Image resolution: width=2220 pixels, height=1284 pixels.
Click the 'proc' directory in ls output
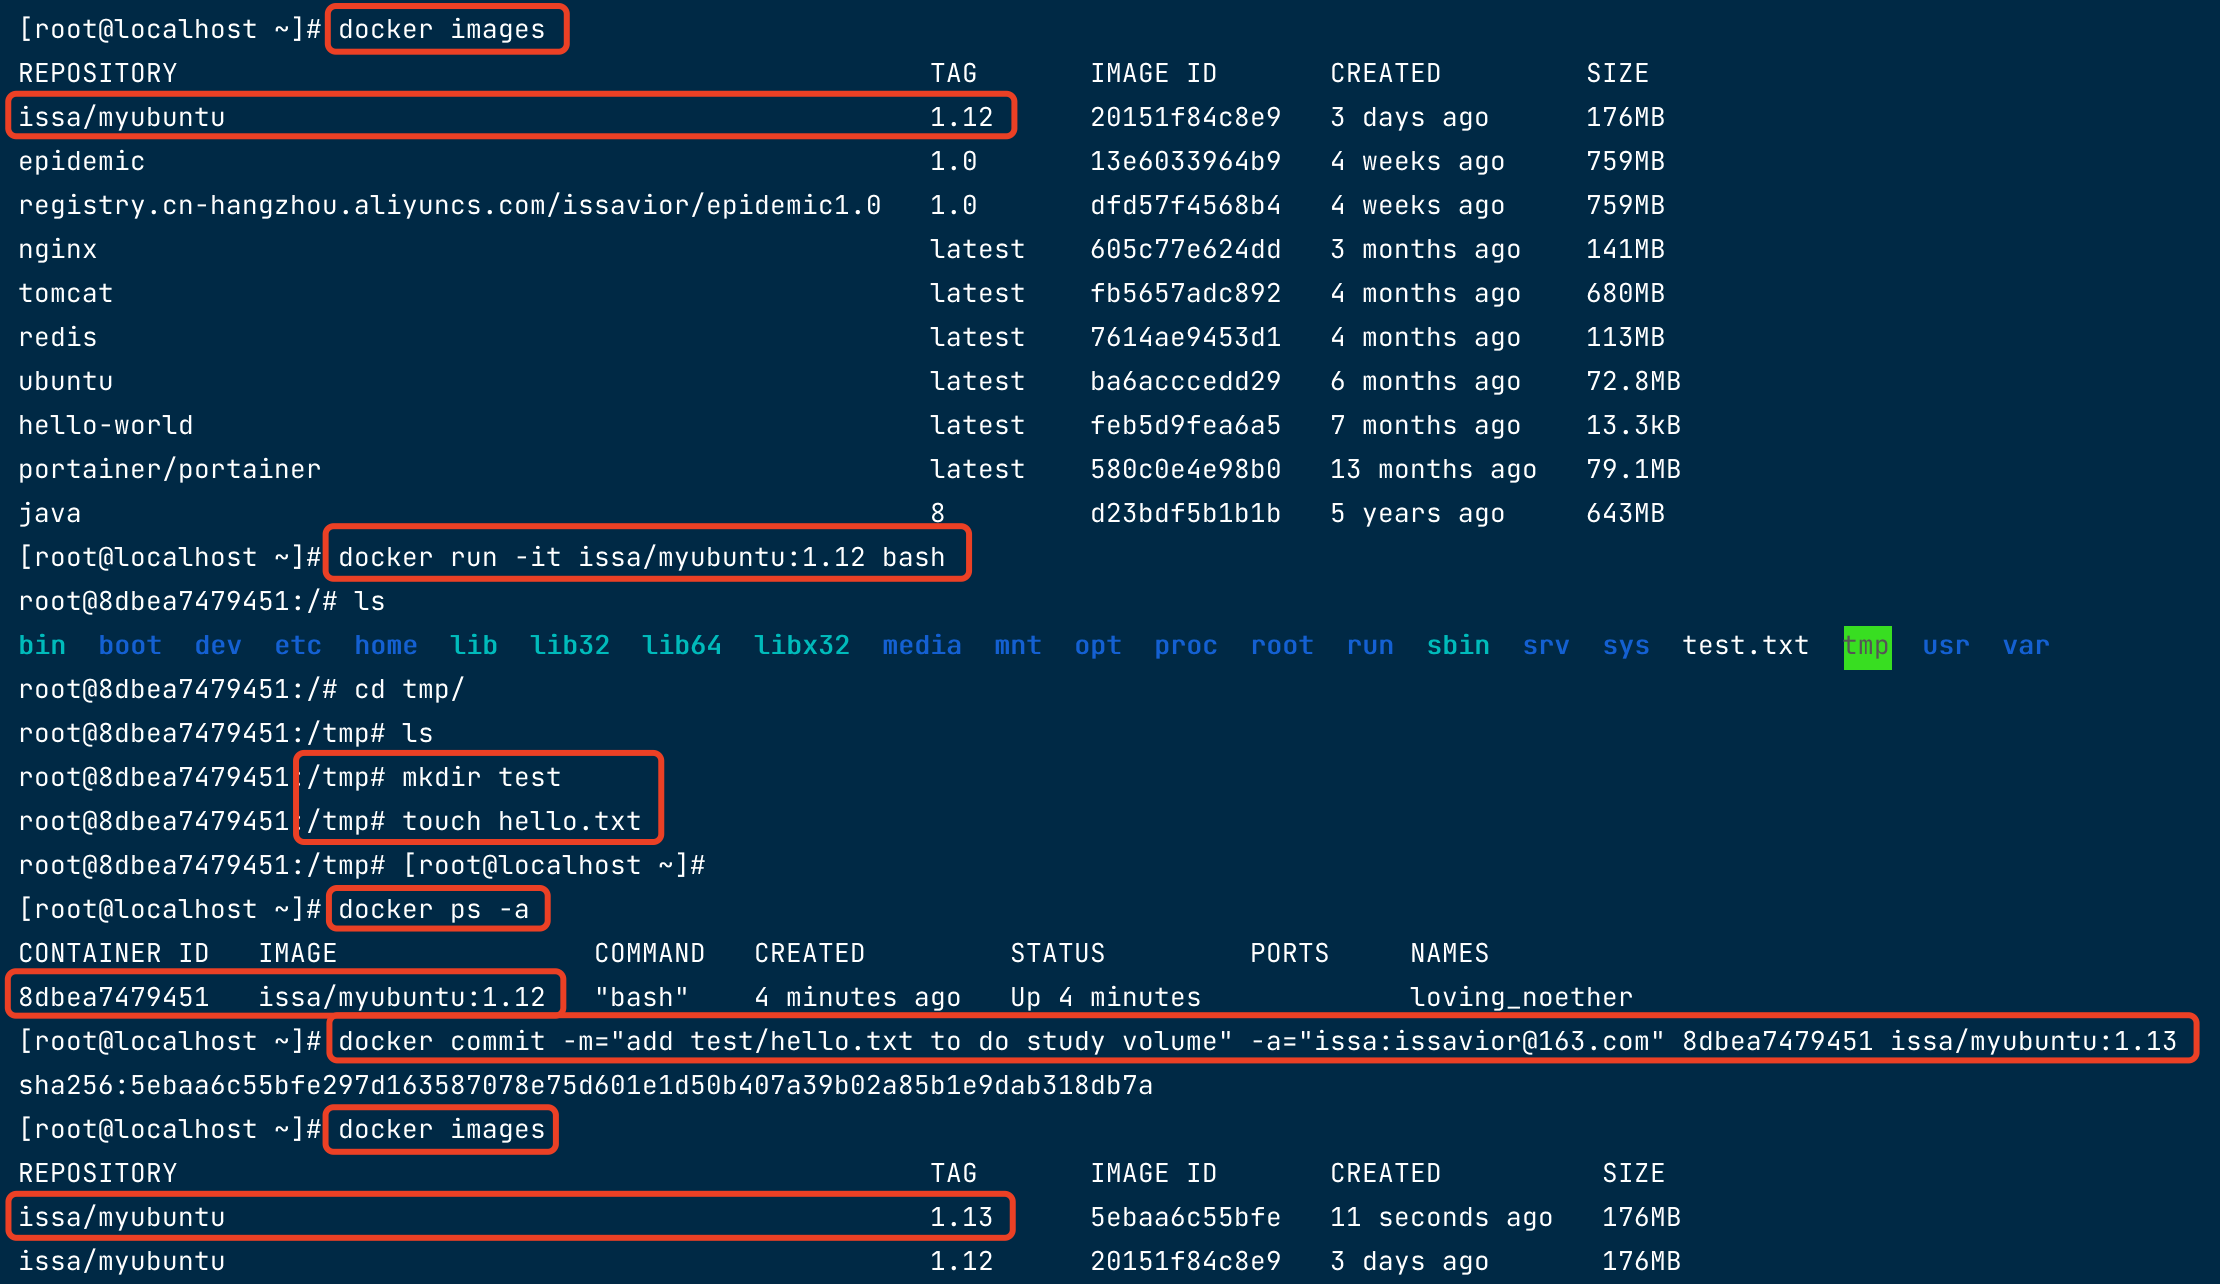click(x=1186, y=645)
